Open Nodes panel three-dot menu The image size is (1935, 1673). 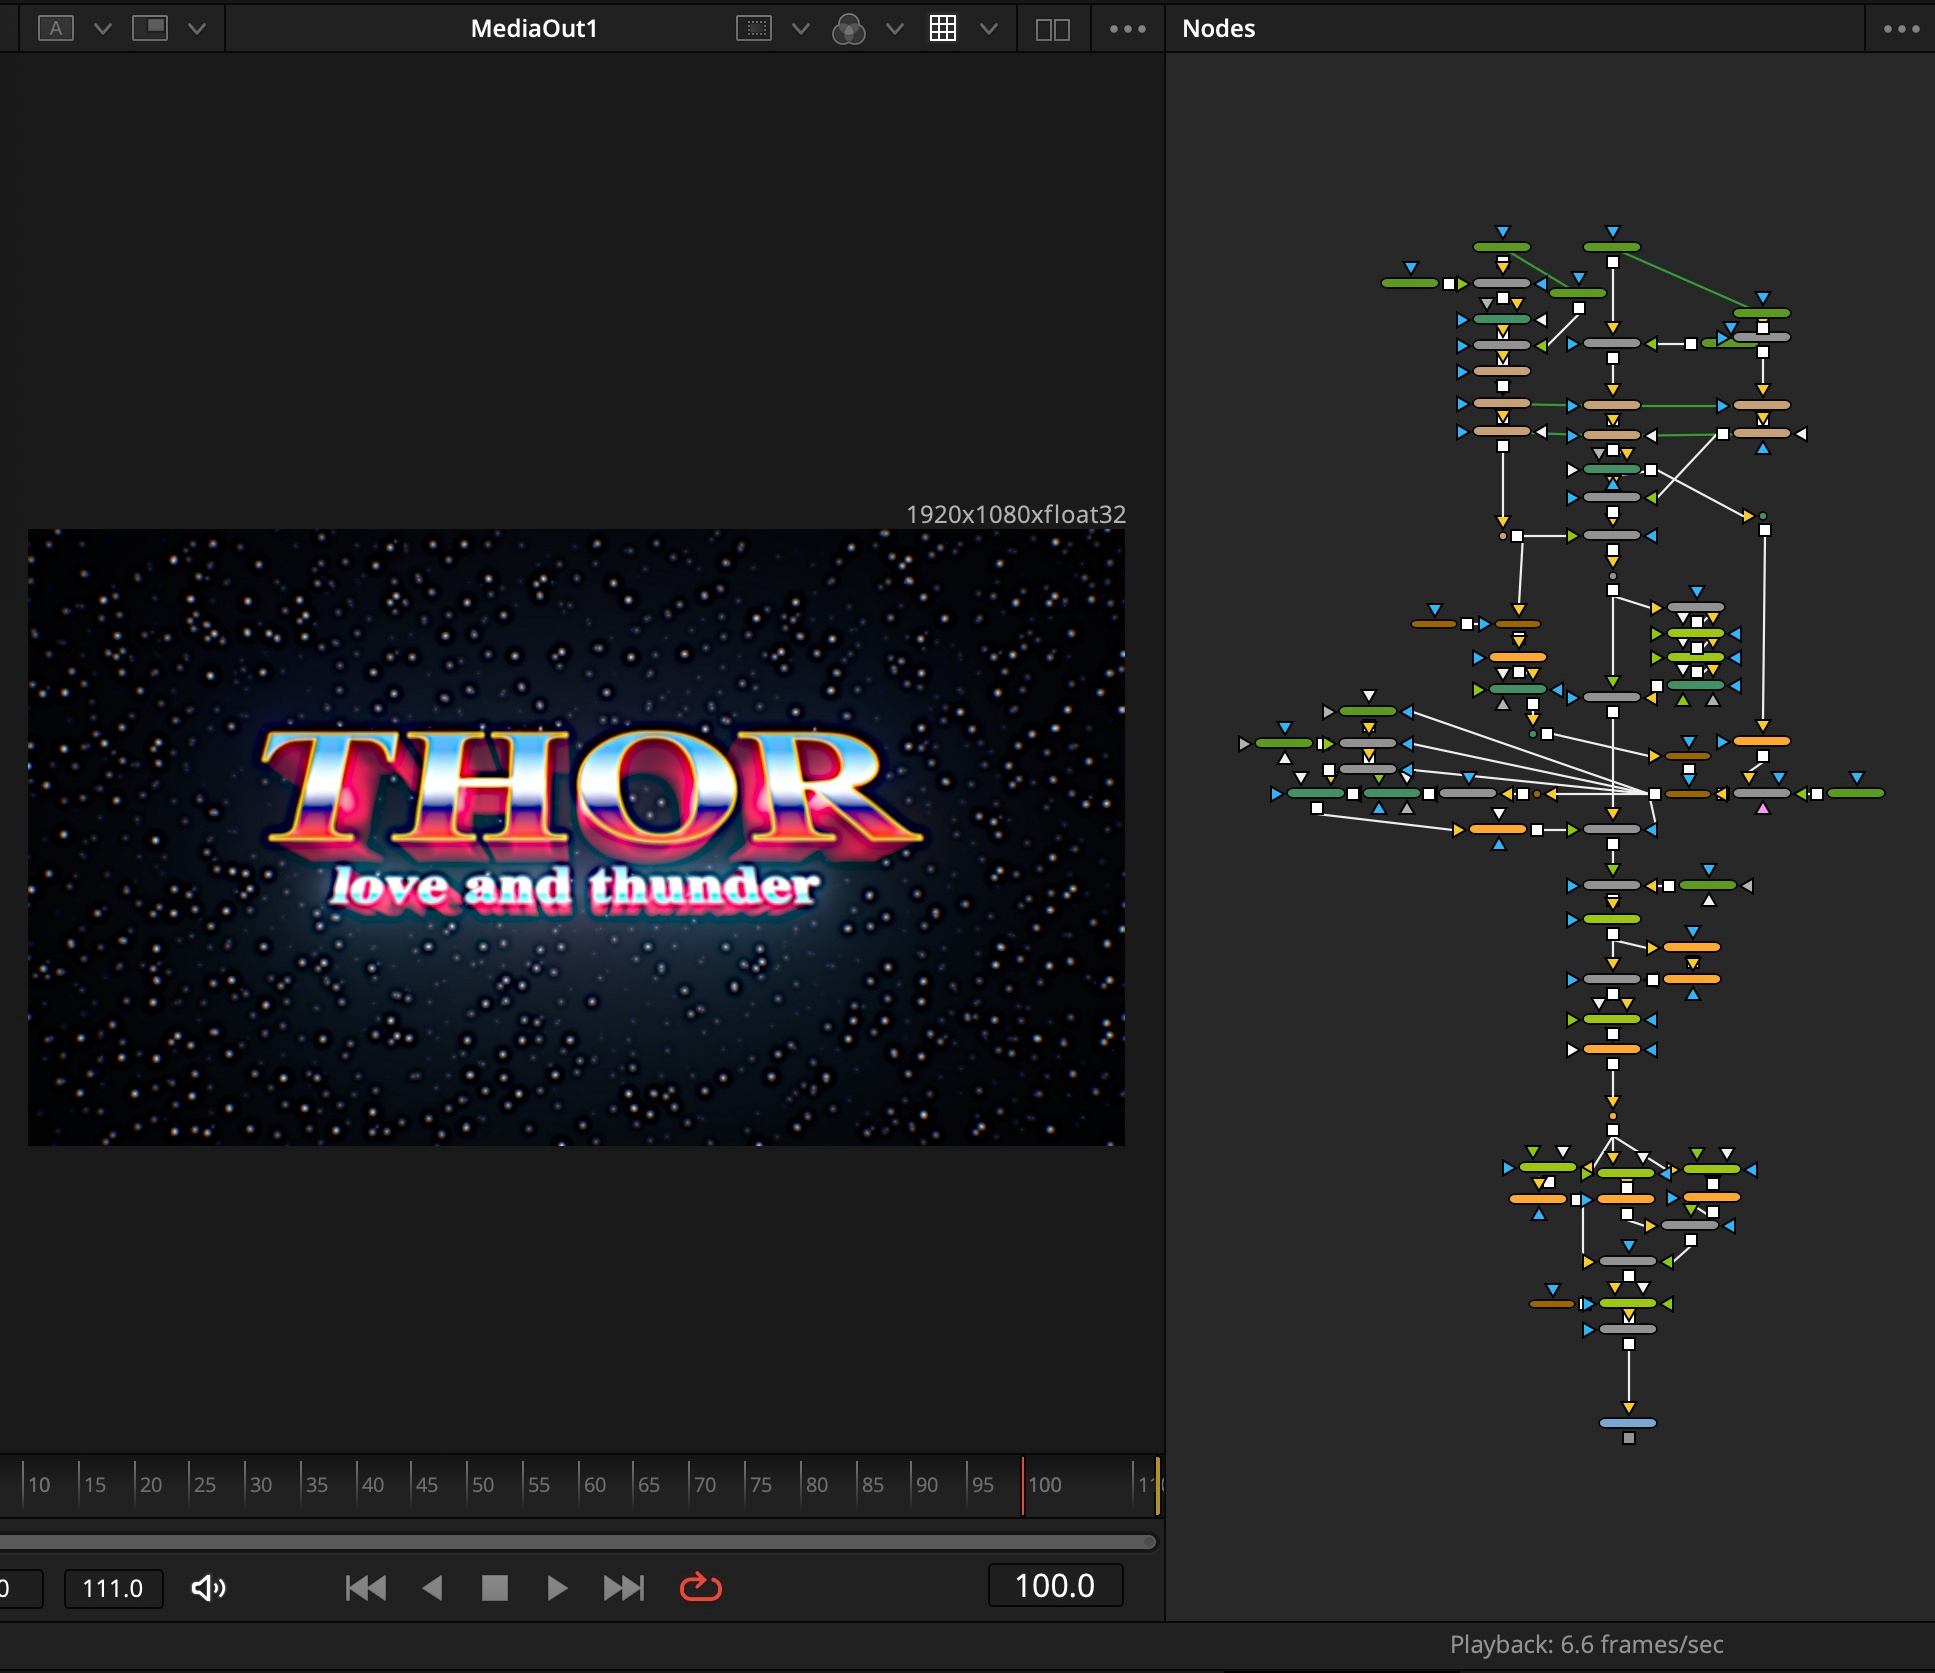pos(1900,29)
